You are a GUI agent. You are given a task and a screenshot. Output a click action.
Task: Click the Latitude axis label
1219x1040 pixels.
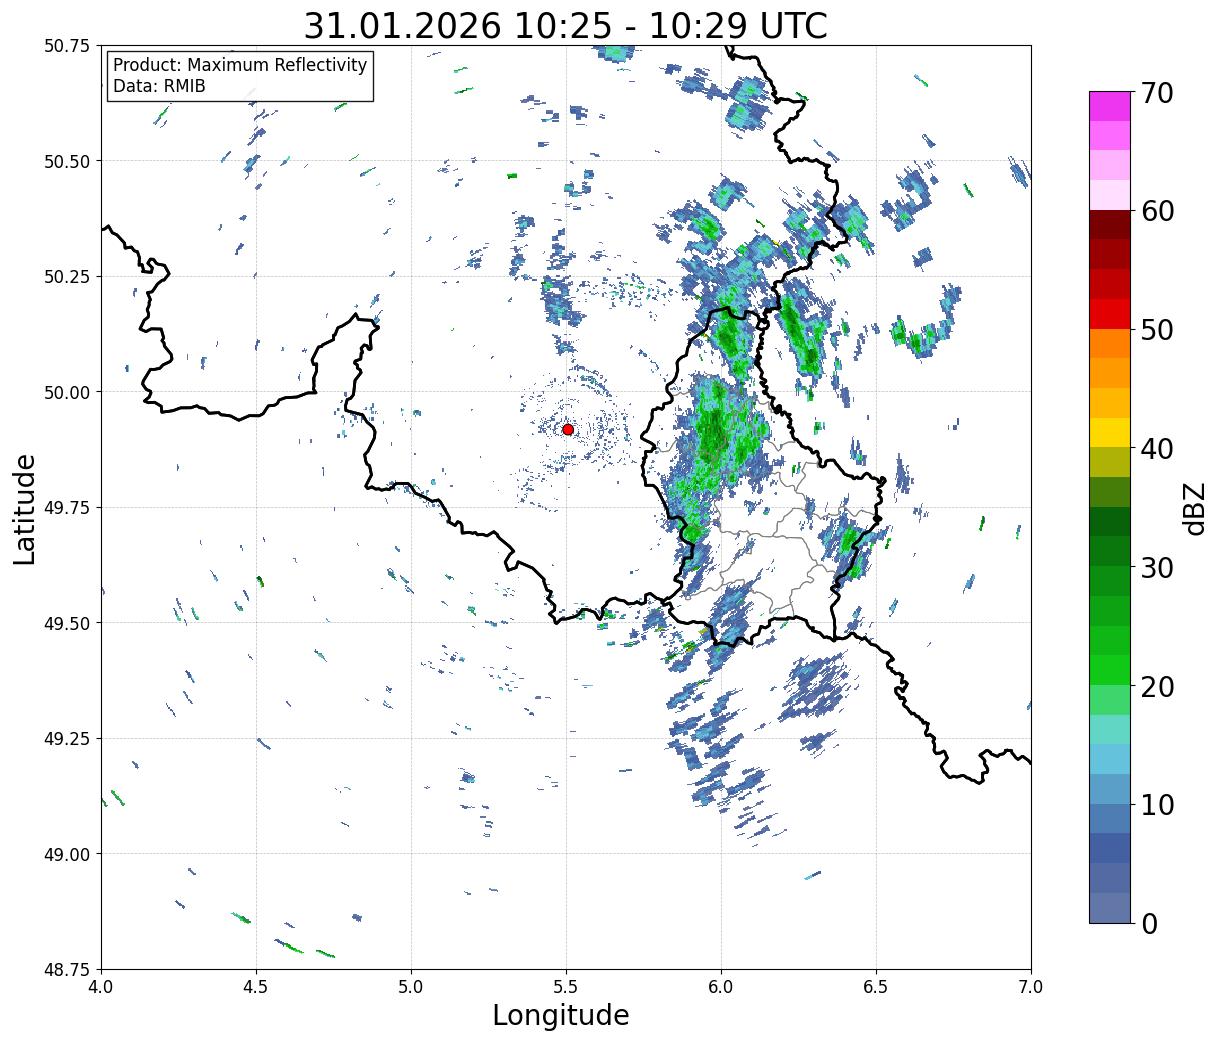pos(25,508)
